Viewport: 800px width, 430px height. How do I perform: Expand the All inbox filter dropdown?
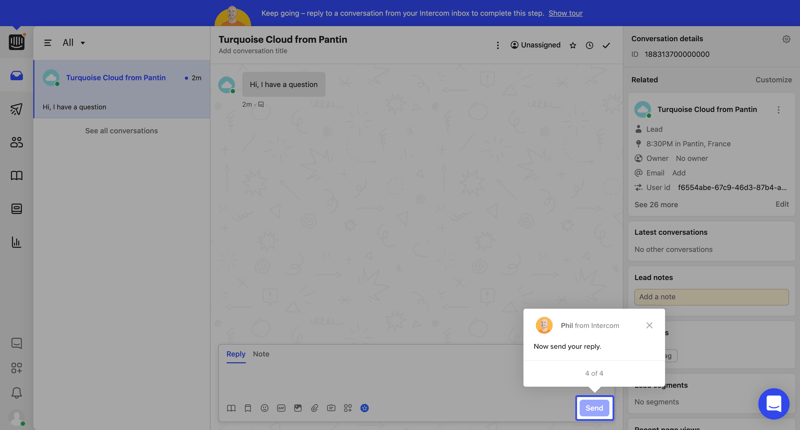pos(74,43)
